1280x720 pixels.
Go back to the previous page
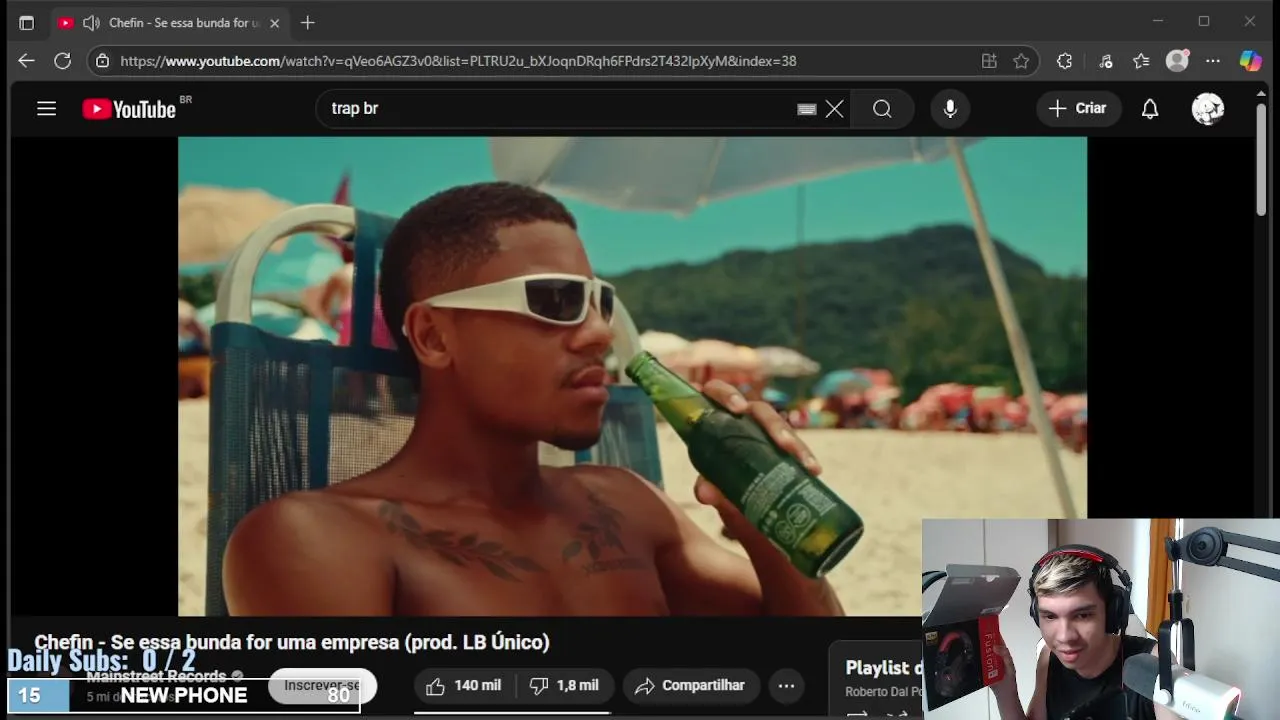[x=26, y=61]
